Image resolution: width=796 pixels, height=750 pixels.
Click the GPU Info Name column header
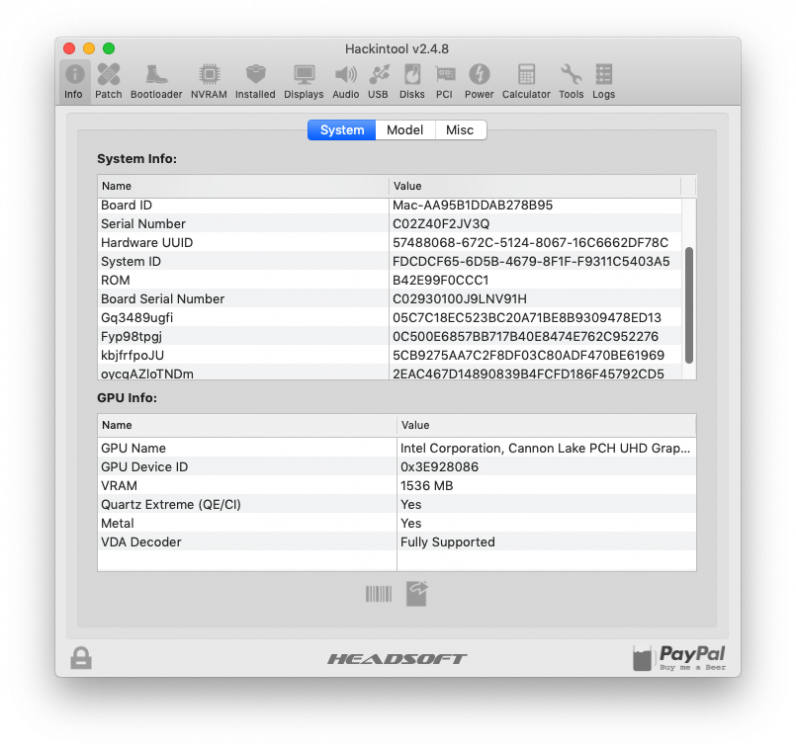[247, 426]
